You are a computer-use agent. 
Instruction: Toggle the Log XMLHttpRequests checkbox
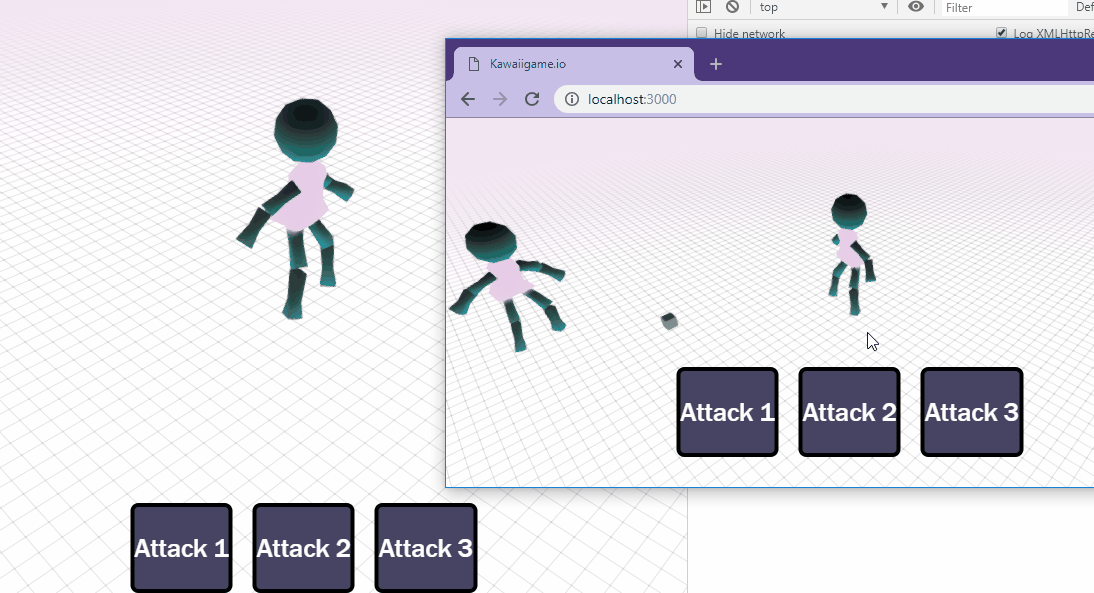1002,33
